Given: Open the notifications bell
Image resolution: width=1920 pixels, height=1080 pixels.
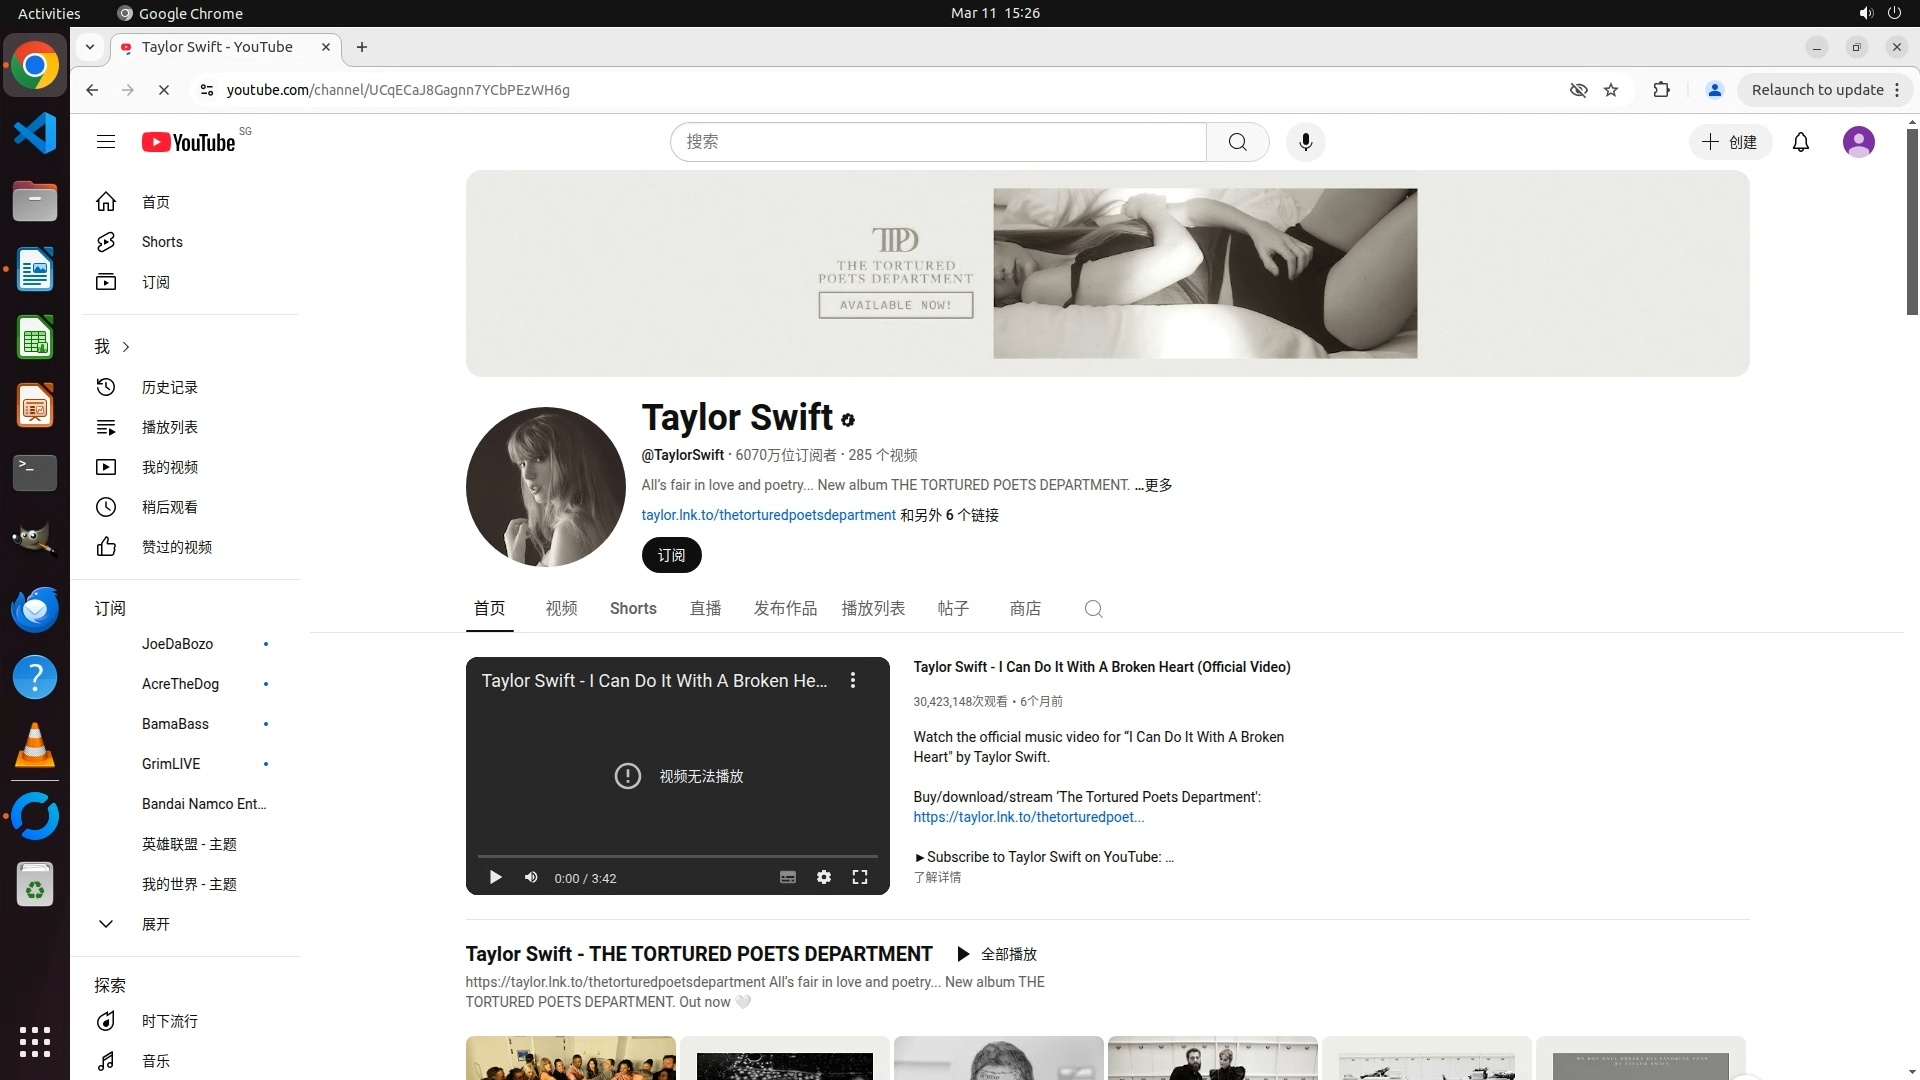Looking at the screenshot, I should (1800, 142).
